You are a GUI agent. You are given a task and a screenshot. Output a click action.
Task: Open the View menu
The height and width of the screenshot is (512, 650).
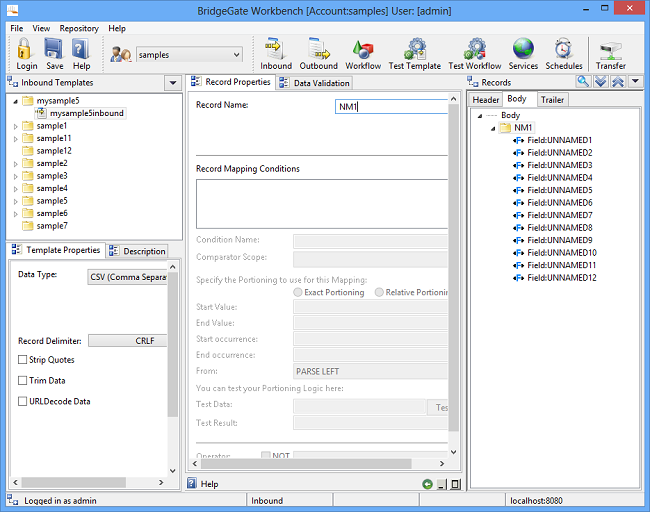[41, 28]
